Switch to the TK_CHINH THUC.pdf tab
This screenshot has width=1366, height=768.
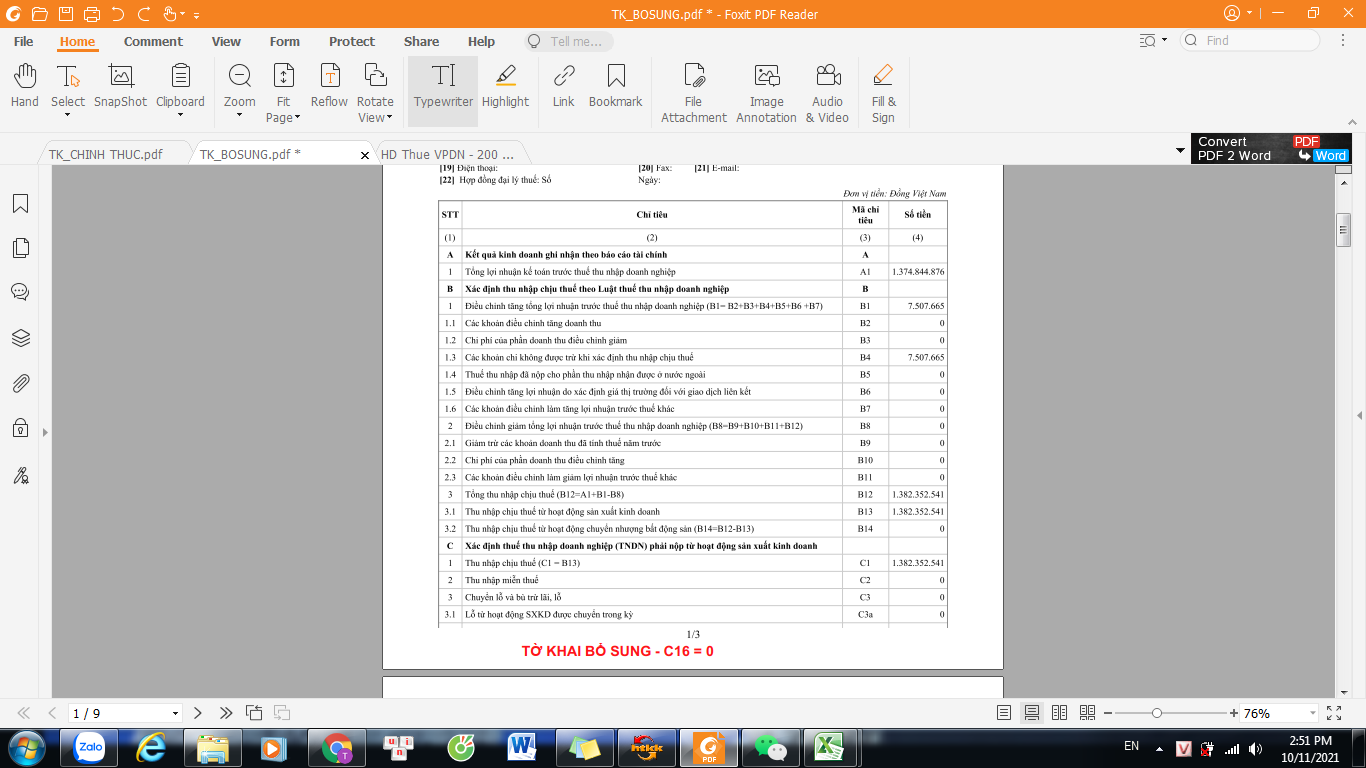[x=106, y=155]
